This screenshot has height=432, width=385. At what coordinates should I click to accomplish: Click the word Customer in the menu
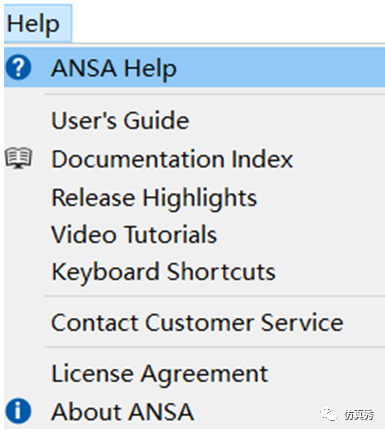(200, 322)
